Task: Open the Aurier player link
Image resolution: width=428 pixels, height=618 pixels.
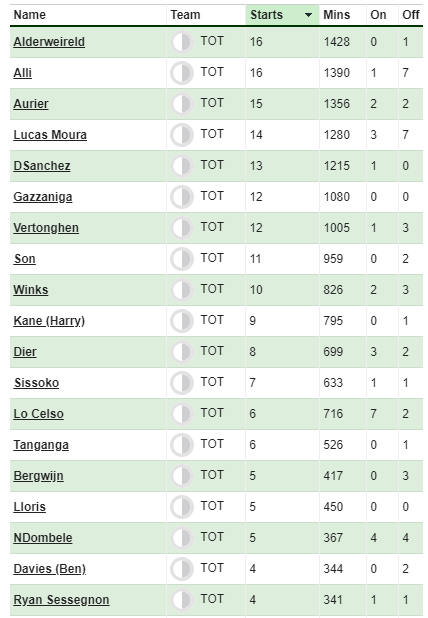Action: 31,104
